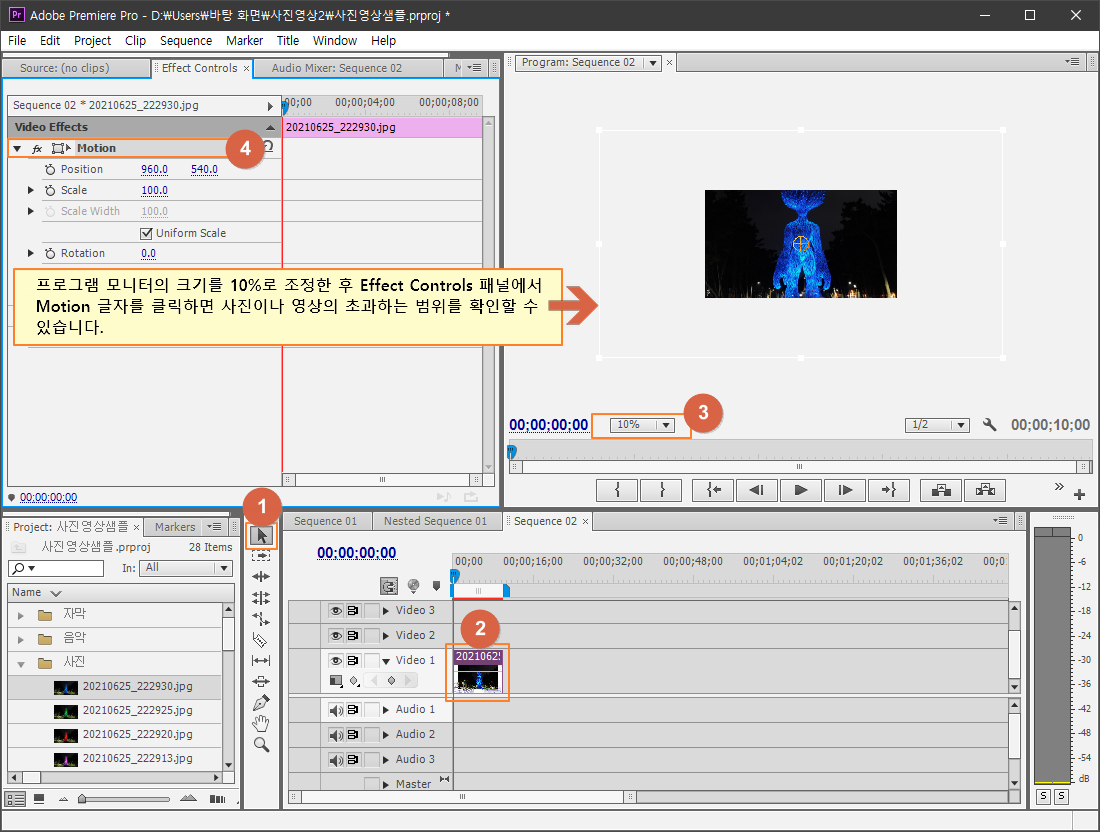
Task: Select the Pen tool
Action: click(261, 702)
